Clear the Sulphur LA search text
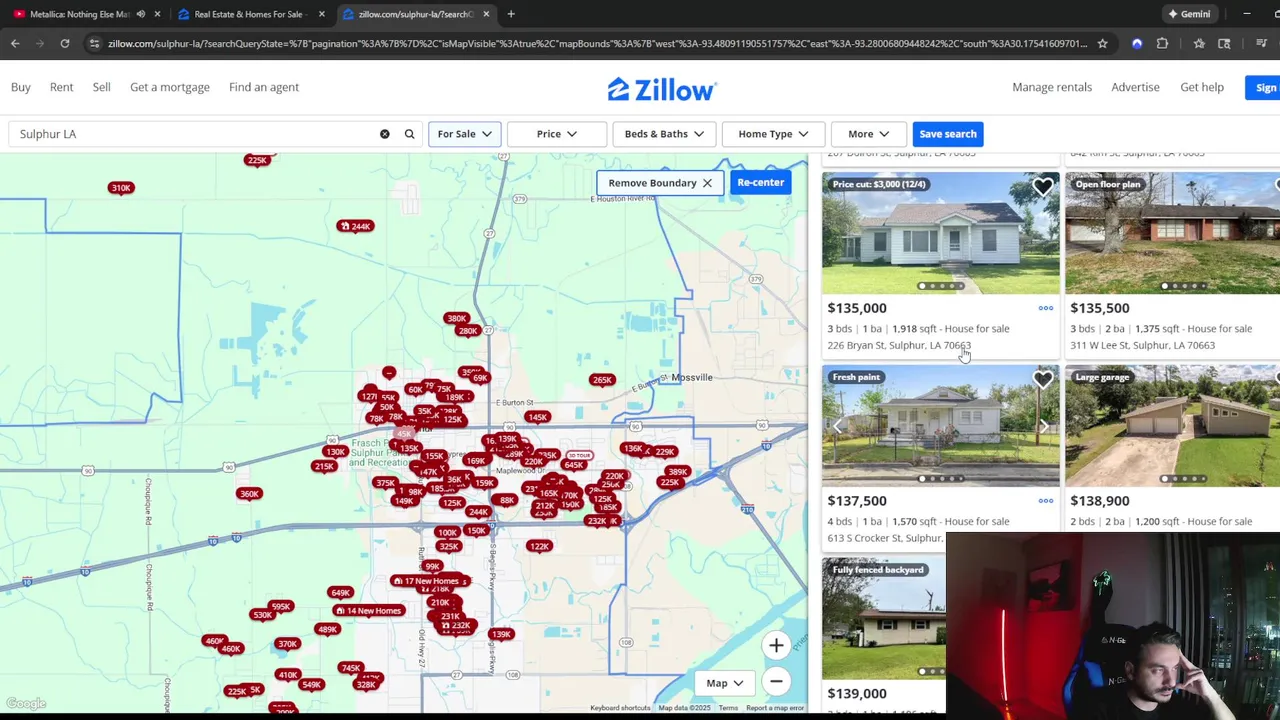 point(384,134)
